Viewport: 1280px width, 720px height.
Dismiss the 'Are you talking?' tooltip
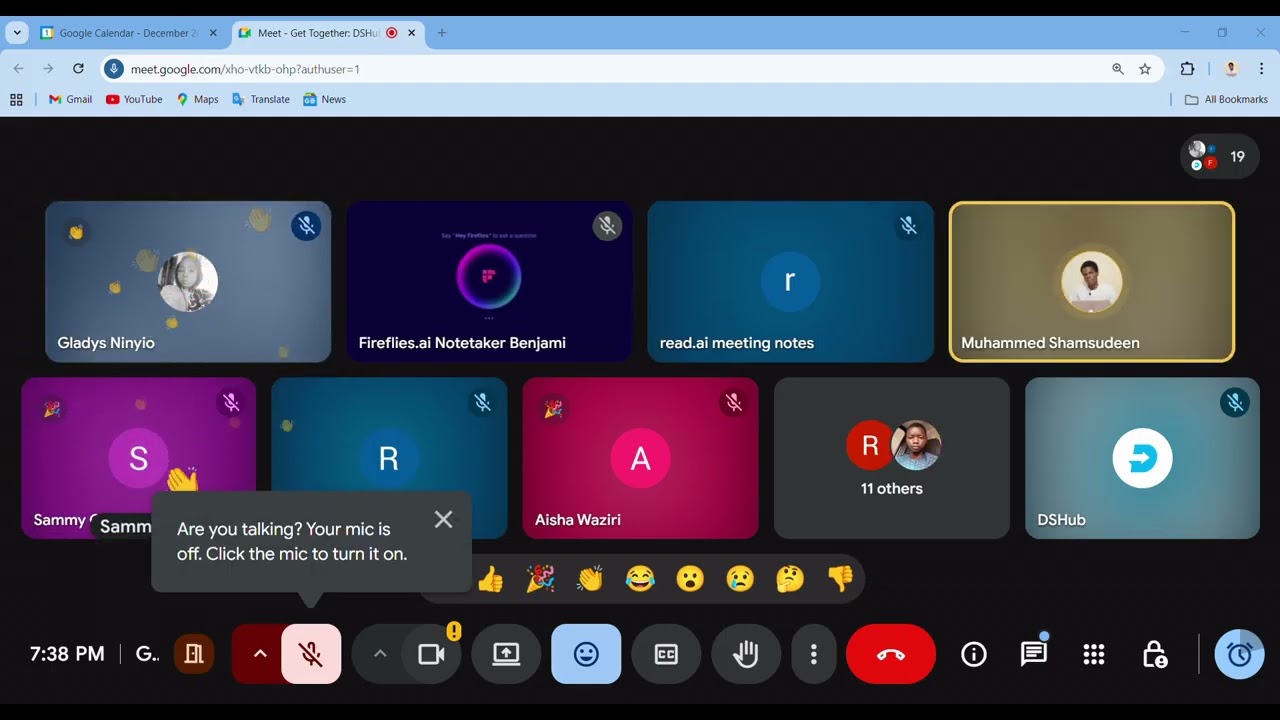tap(444, 519)
